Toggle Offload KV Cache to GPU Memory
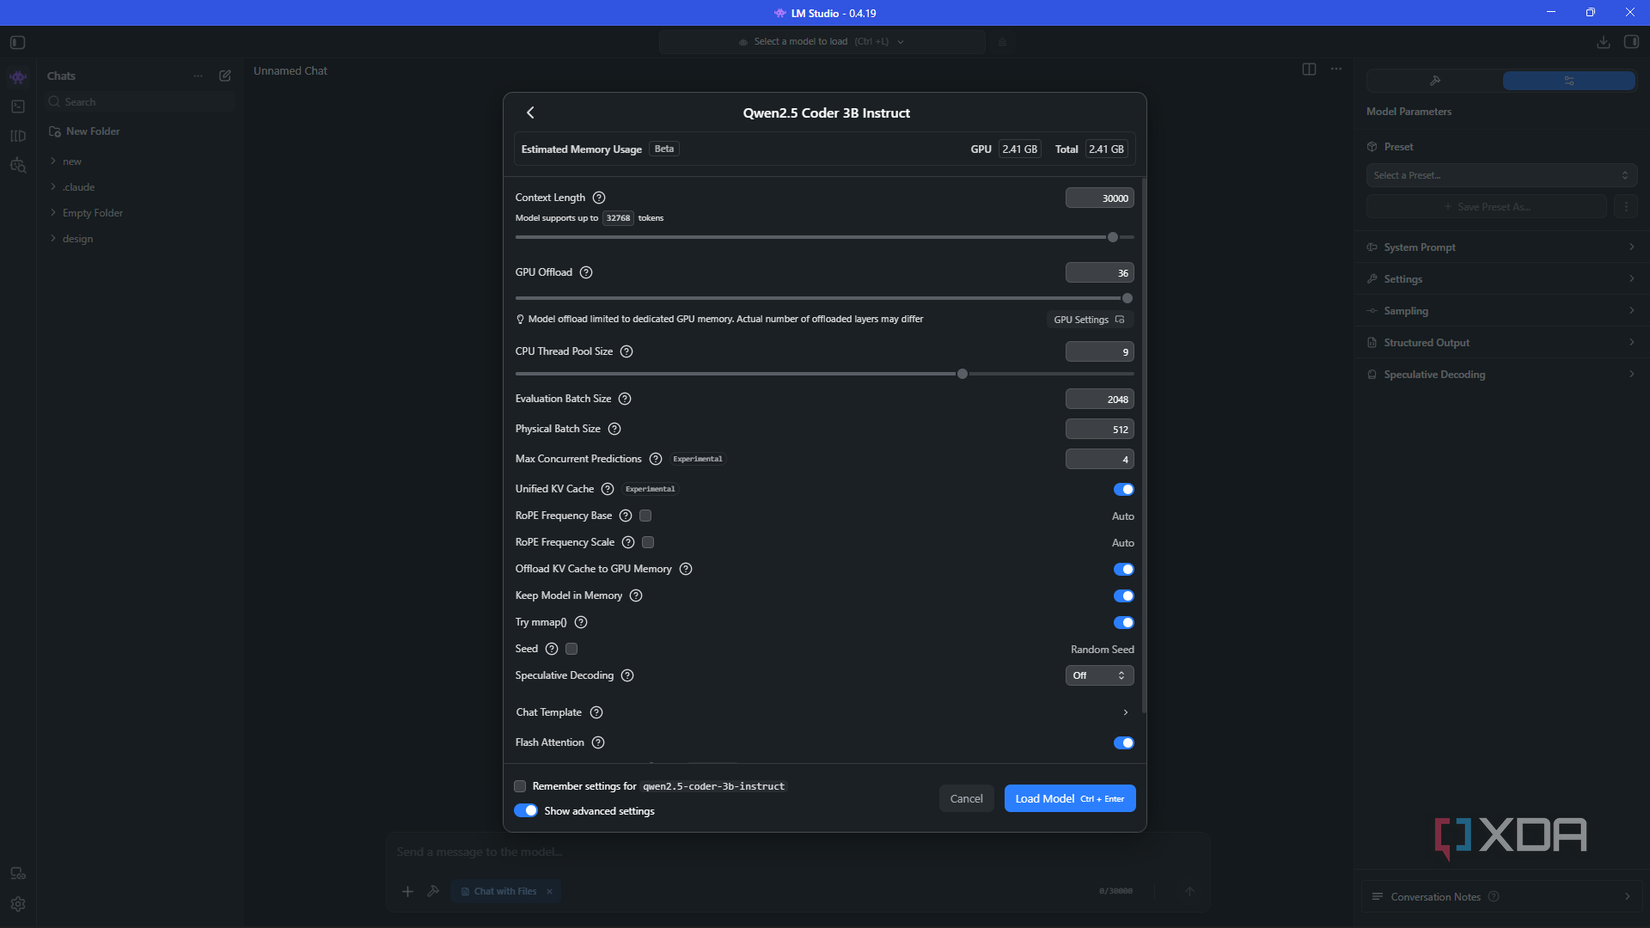 point(1123,569)
